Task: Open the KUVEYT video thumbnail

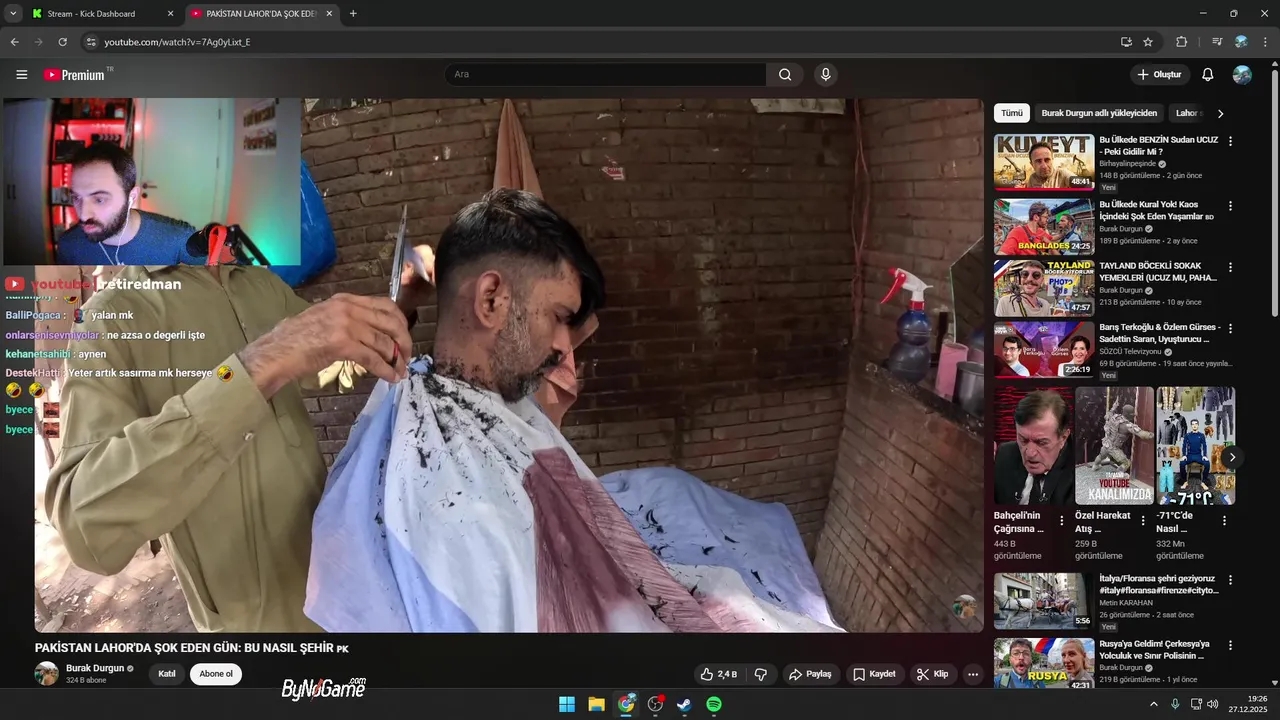Action: point(1044,162)
